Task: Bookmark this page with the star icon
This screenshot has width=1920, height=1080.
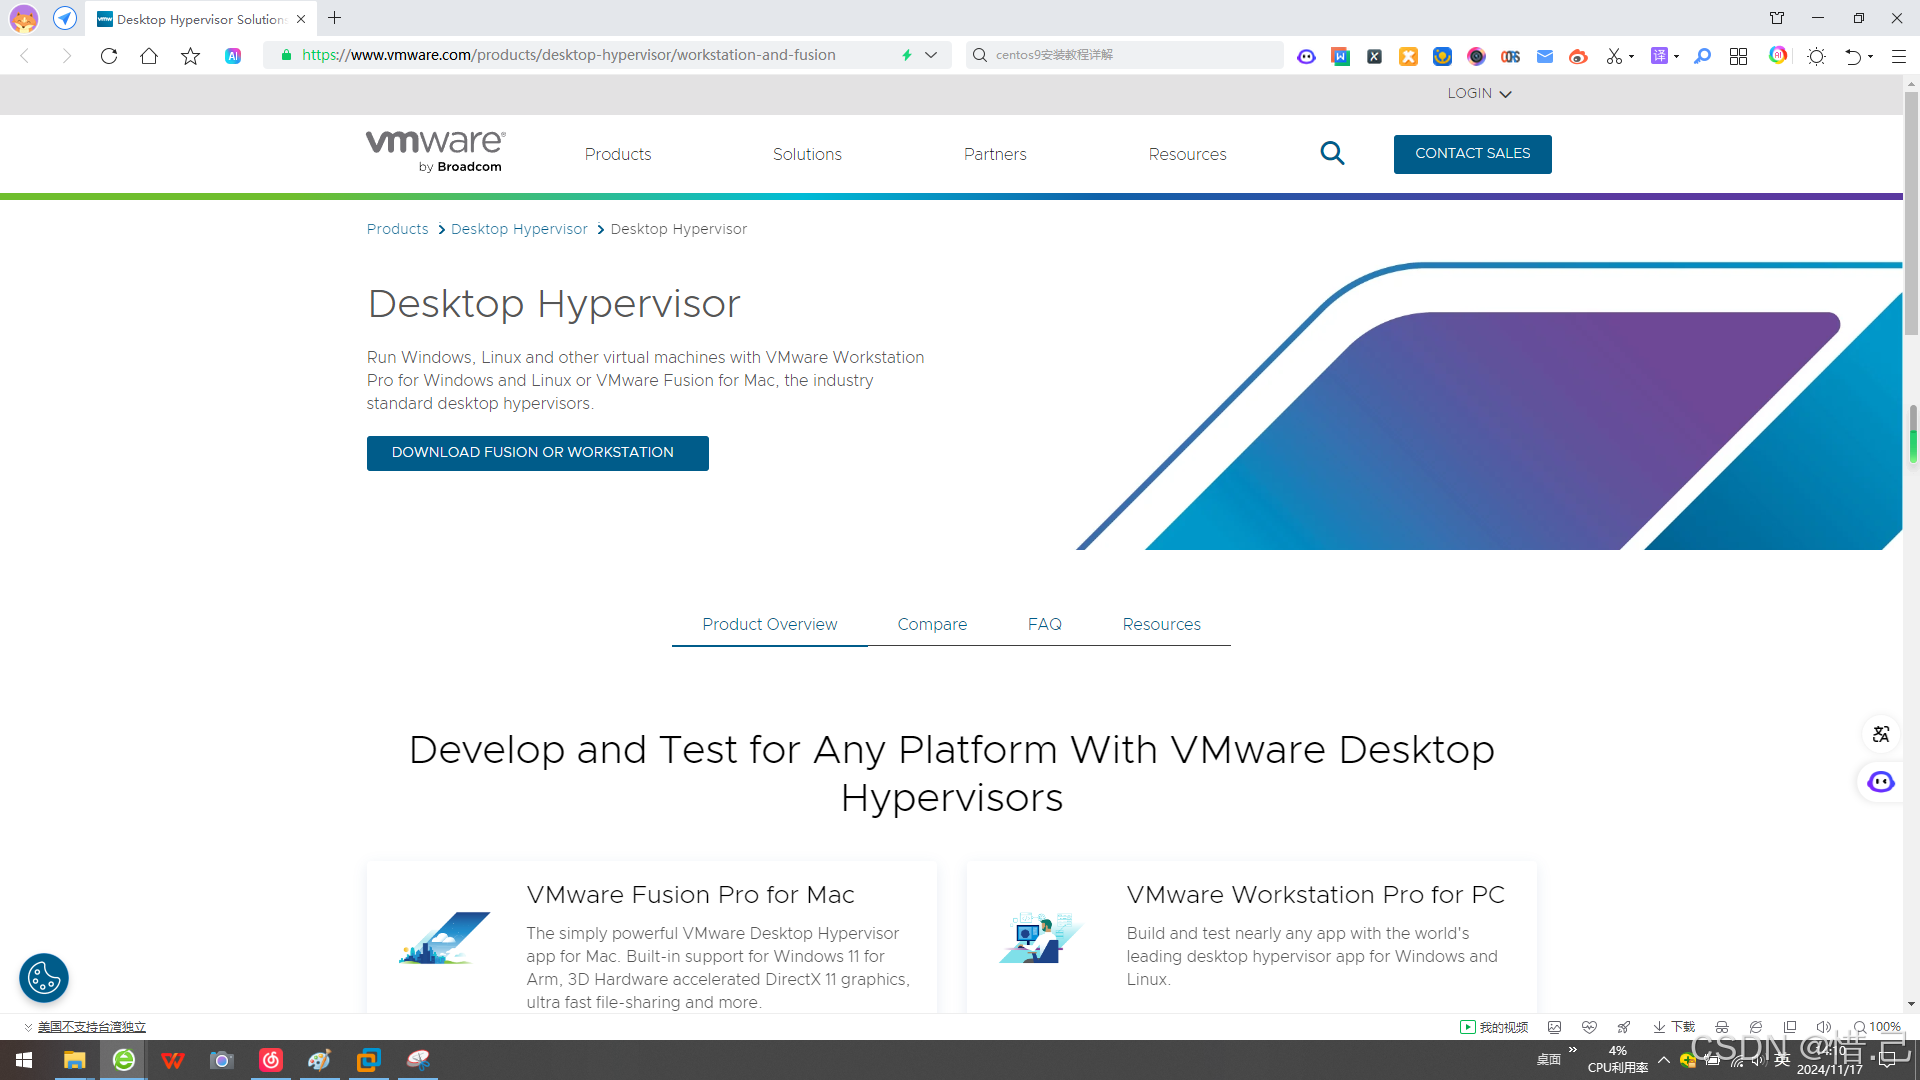Action: click(x=190, y=56)
